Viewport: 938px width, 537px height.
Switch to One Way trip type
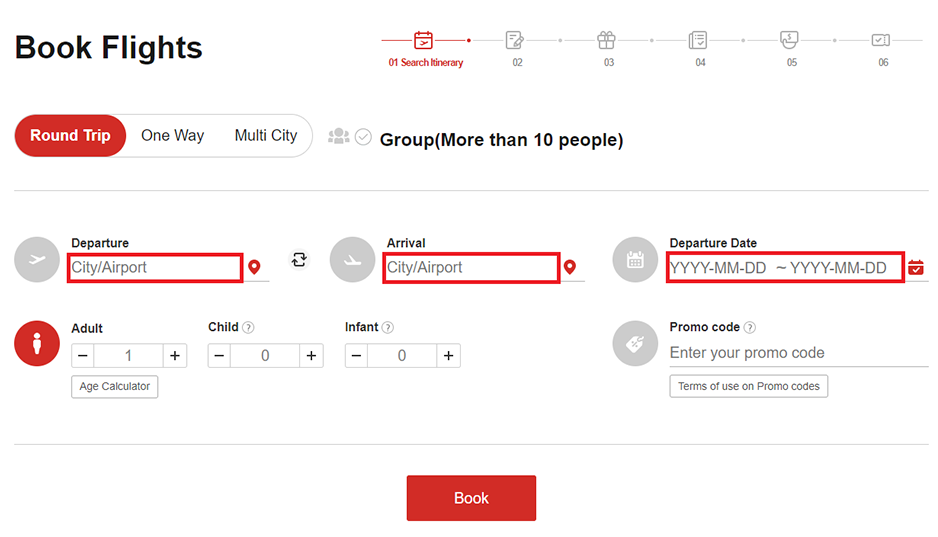click(x=172, y=136)
